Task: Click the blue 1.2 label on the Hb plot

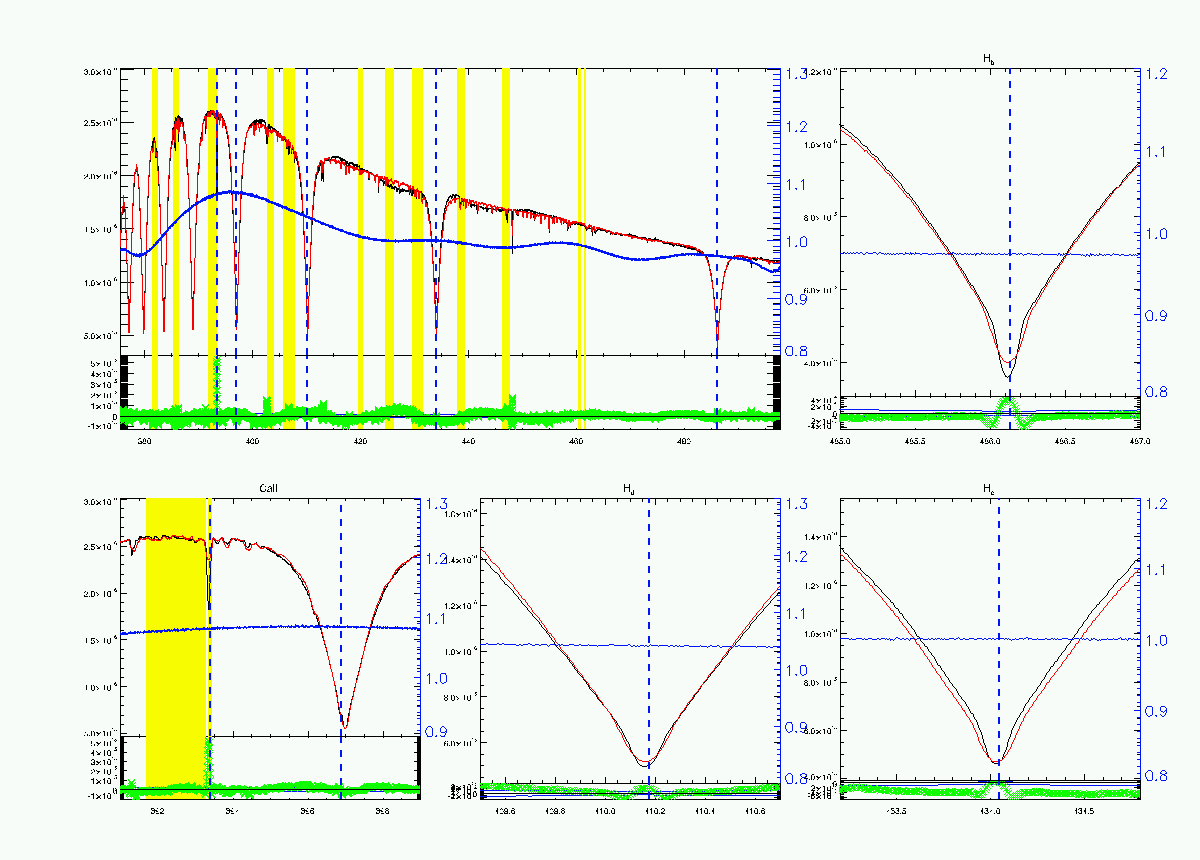Action: coord(1156,73)
